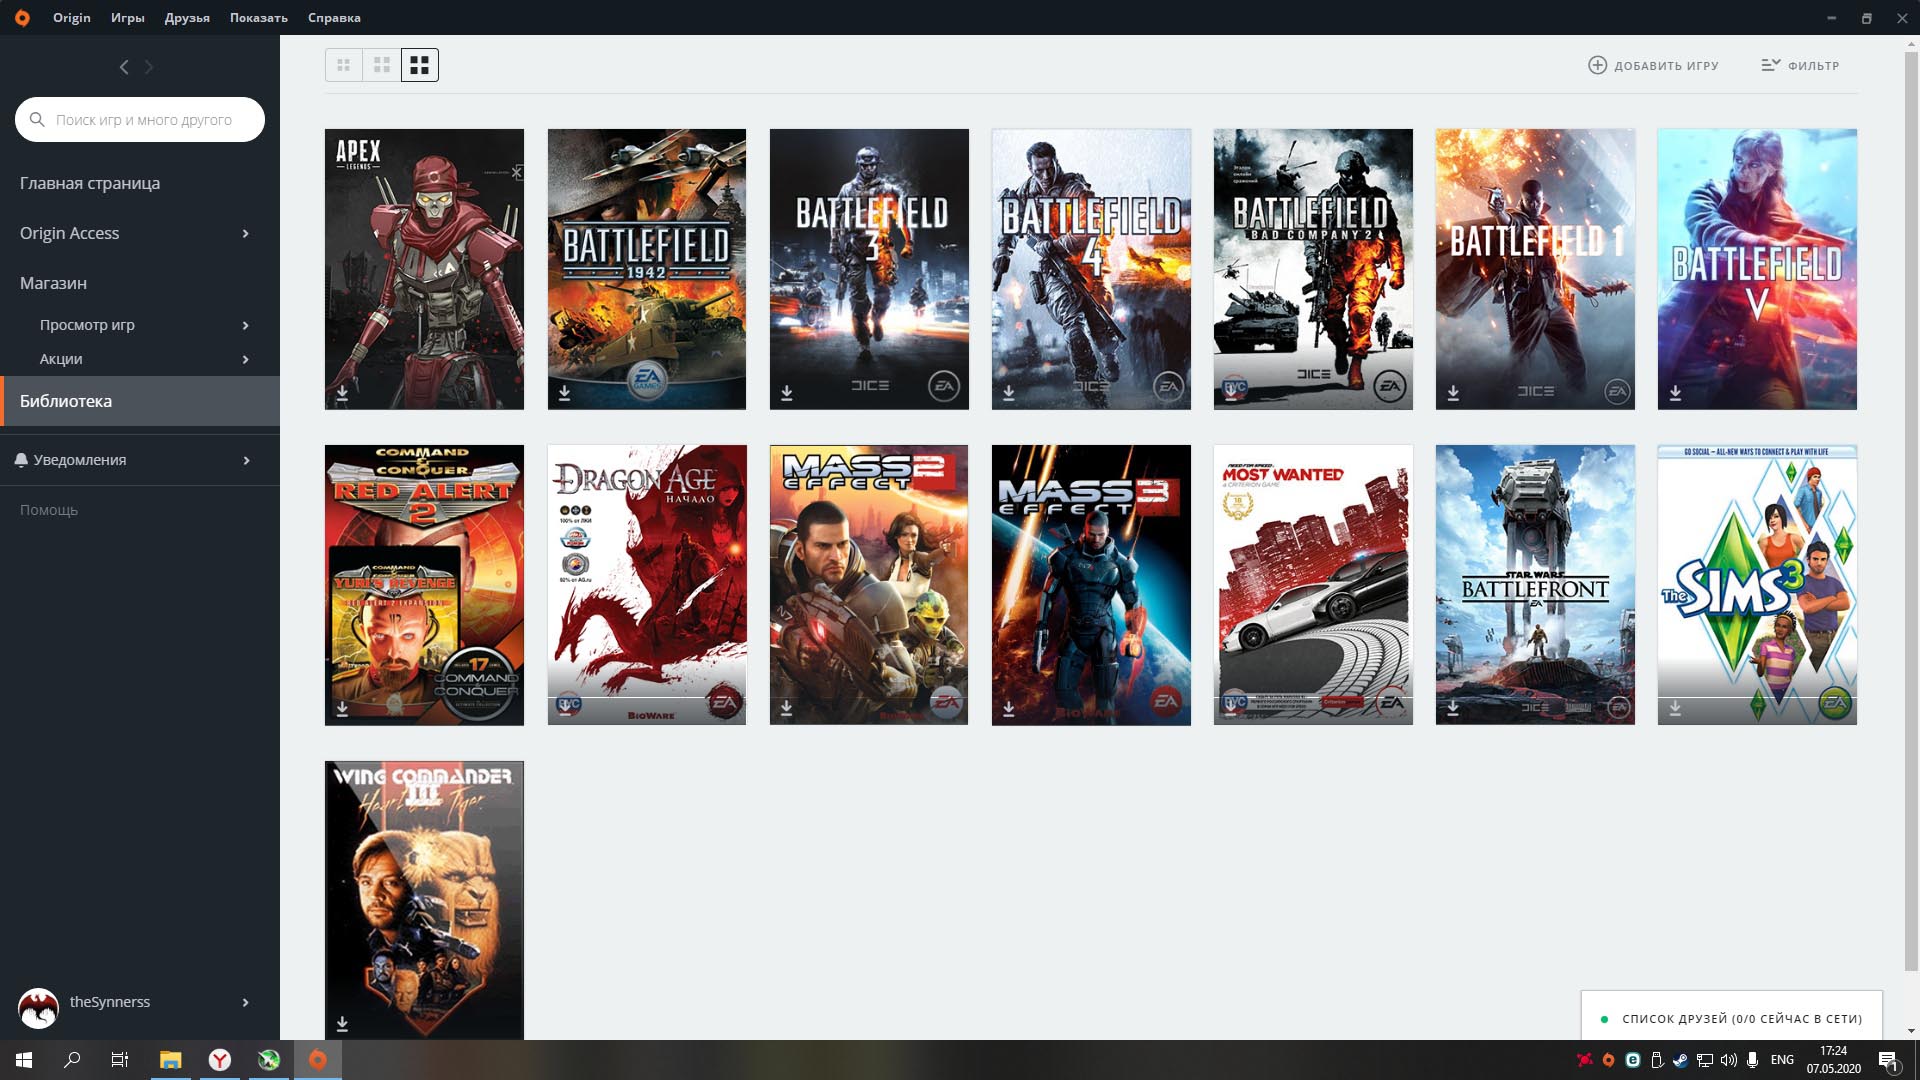Open Battlefield 1 game tile
Screen dimensions: 1920x1080
point(1535,269)
